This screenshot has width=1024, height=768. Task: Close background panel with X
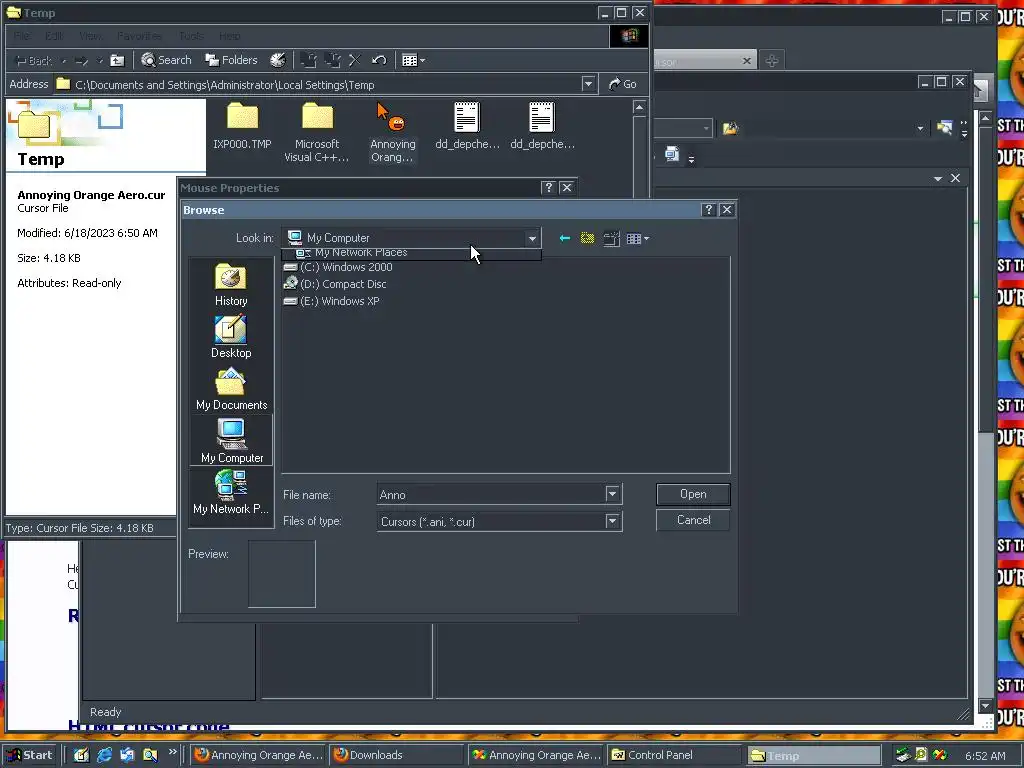point(955,178)
